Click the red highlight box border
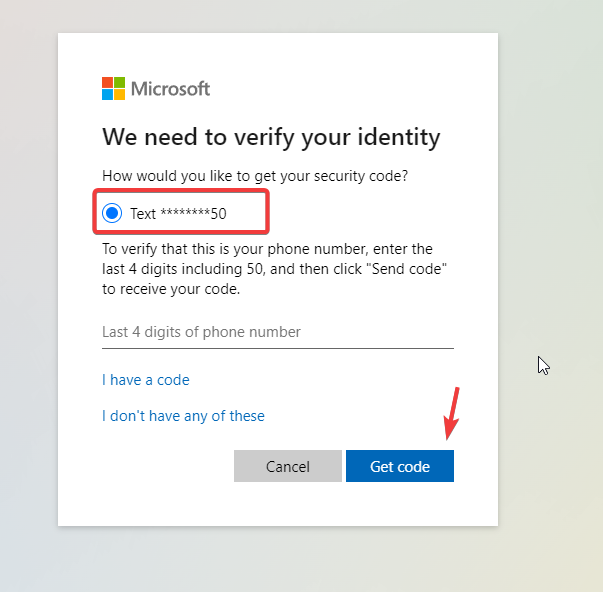The height and width of the screenshot is (592, 603). point(267,210)
